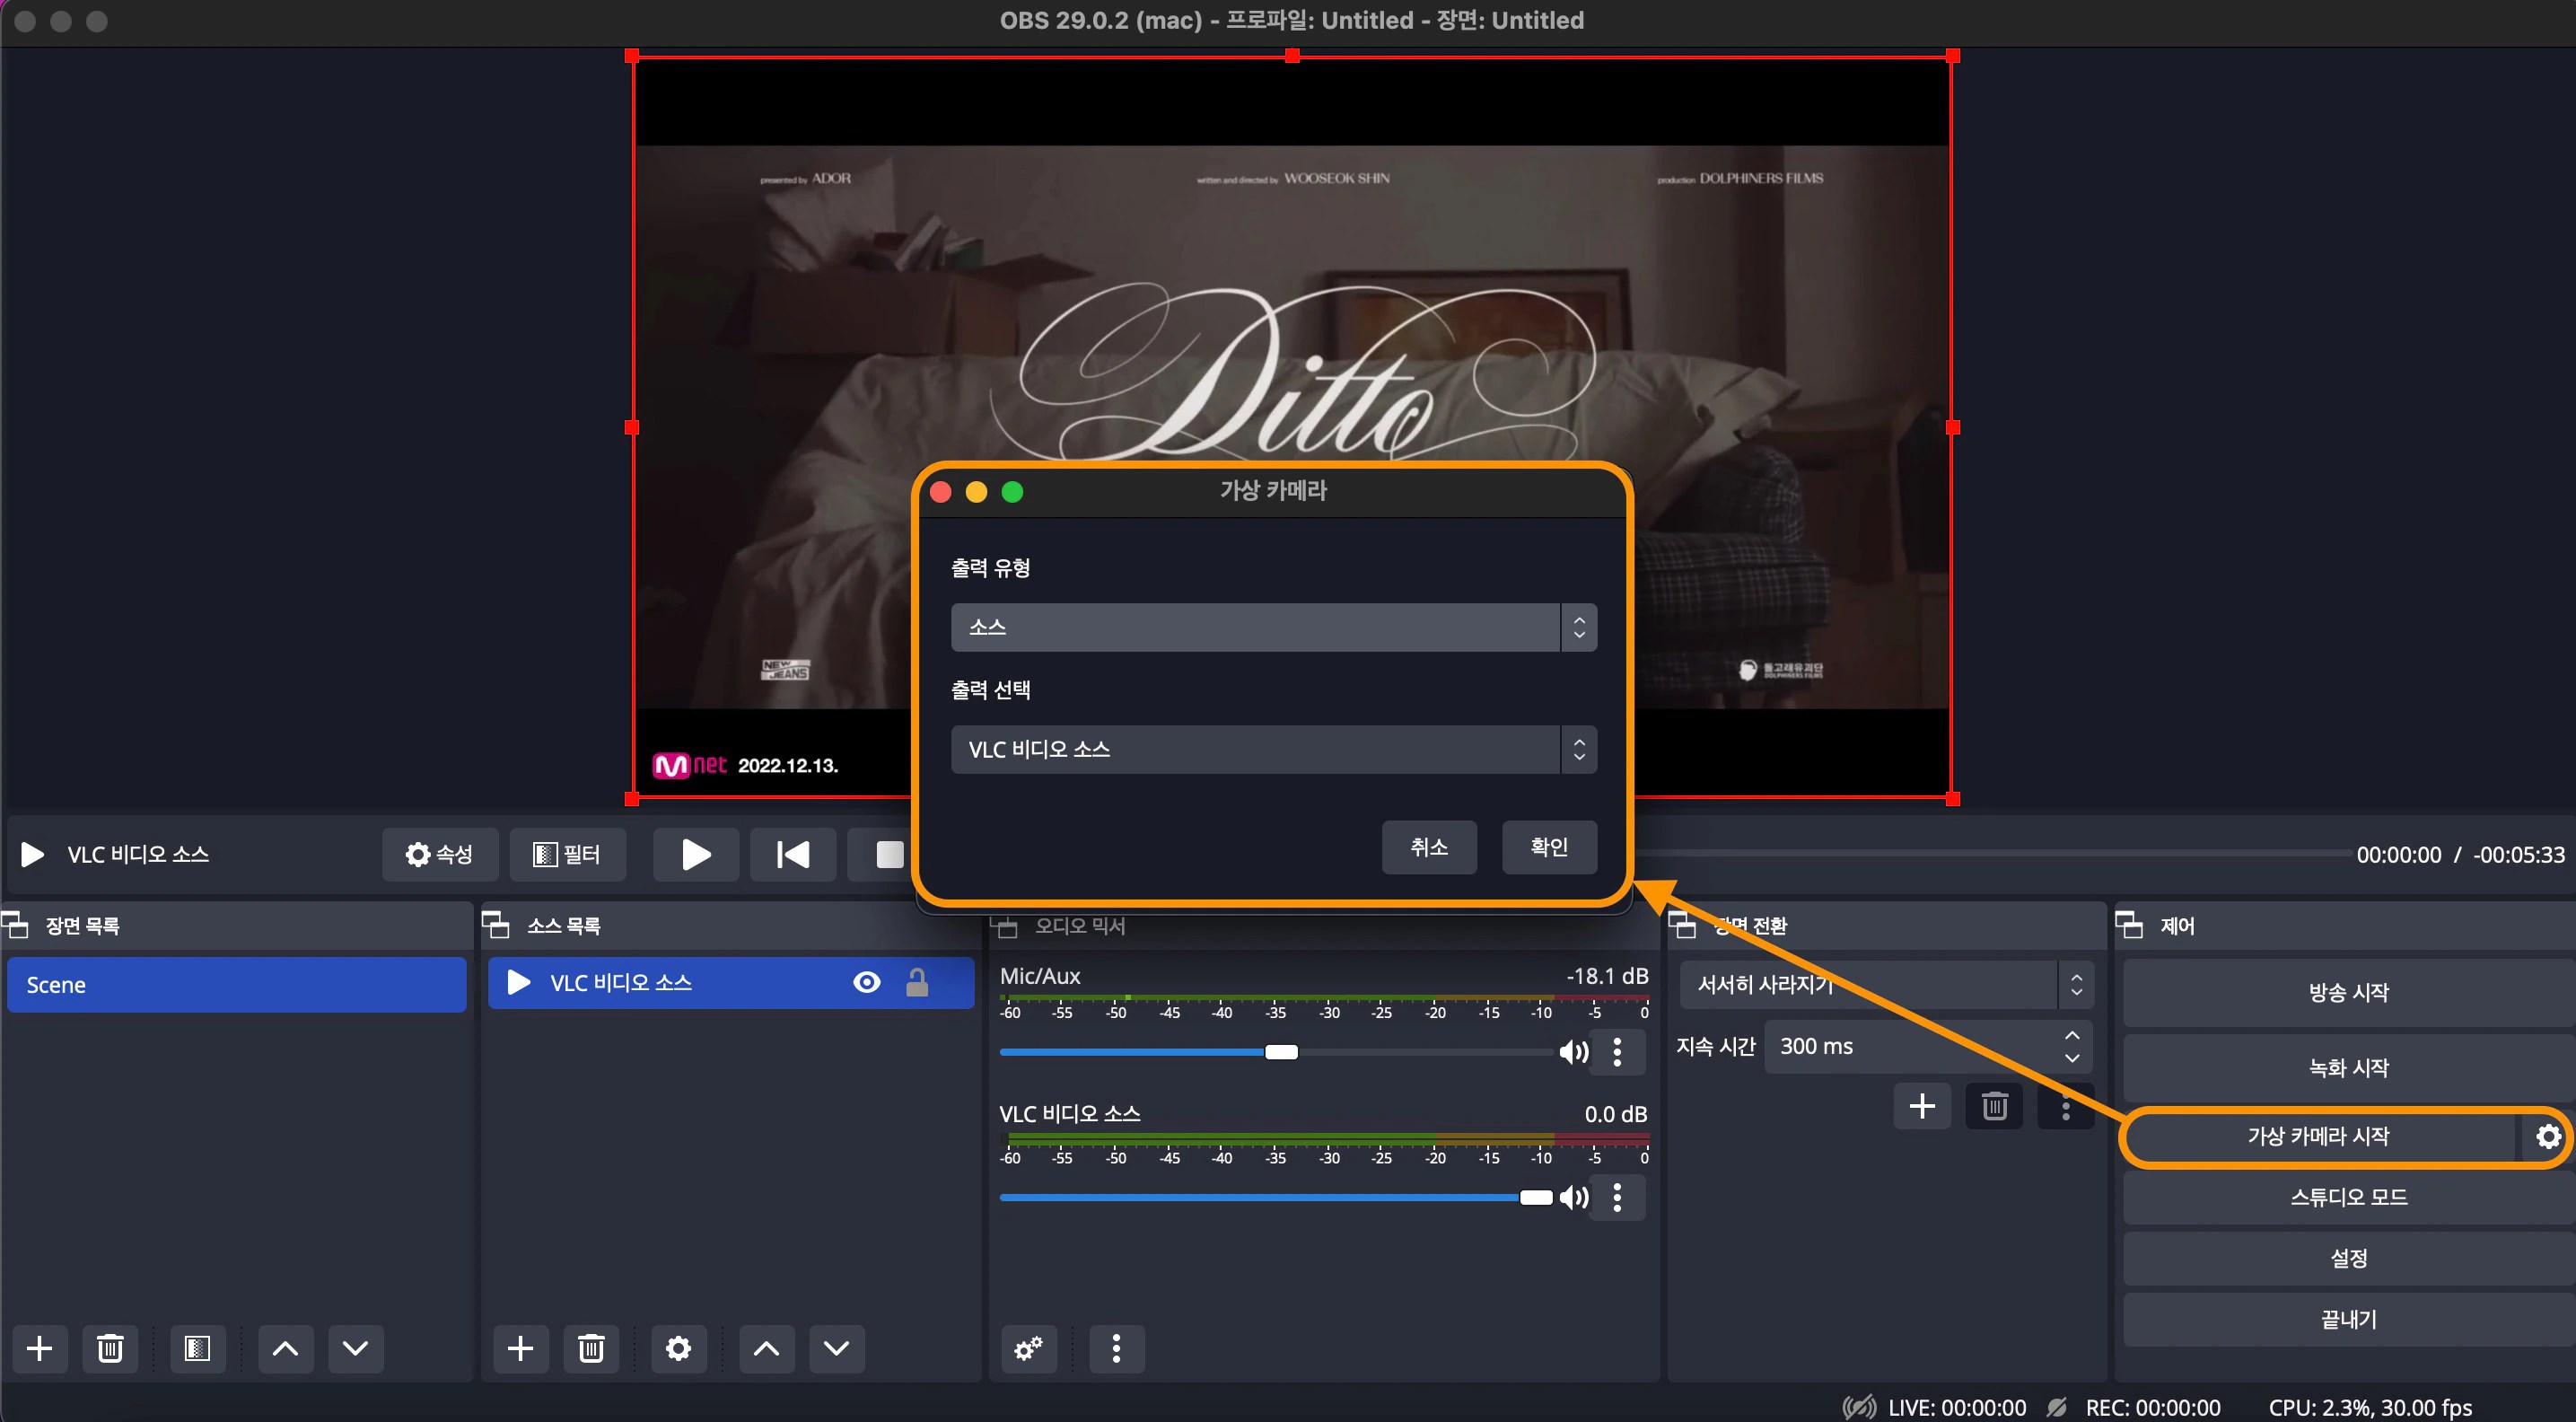Open VLC 비디오 소스 properties via 속성 gear icon

tap(439, 854)
